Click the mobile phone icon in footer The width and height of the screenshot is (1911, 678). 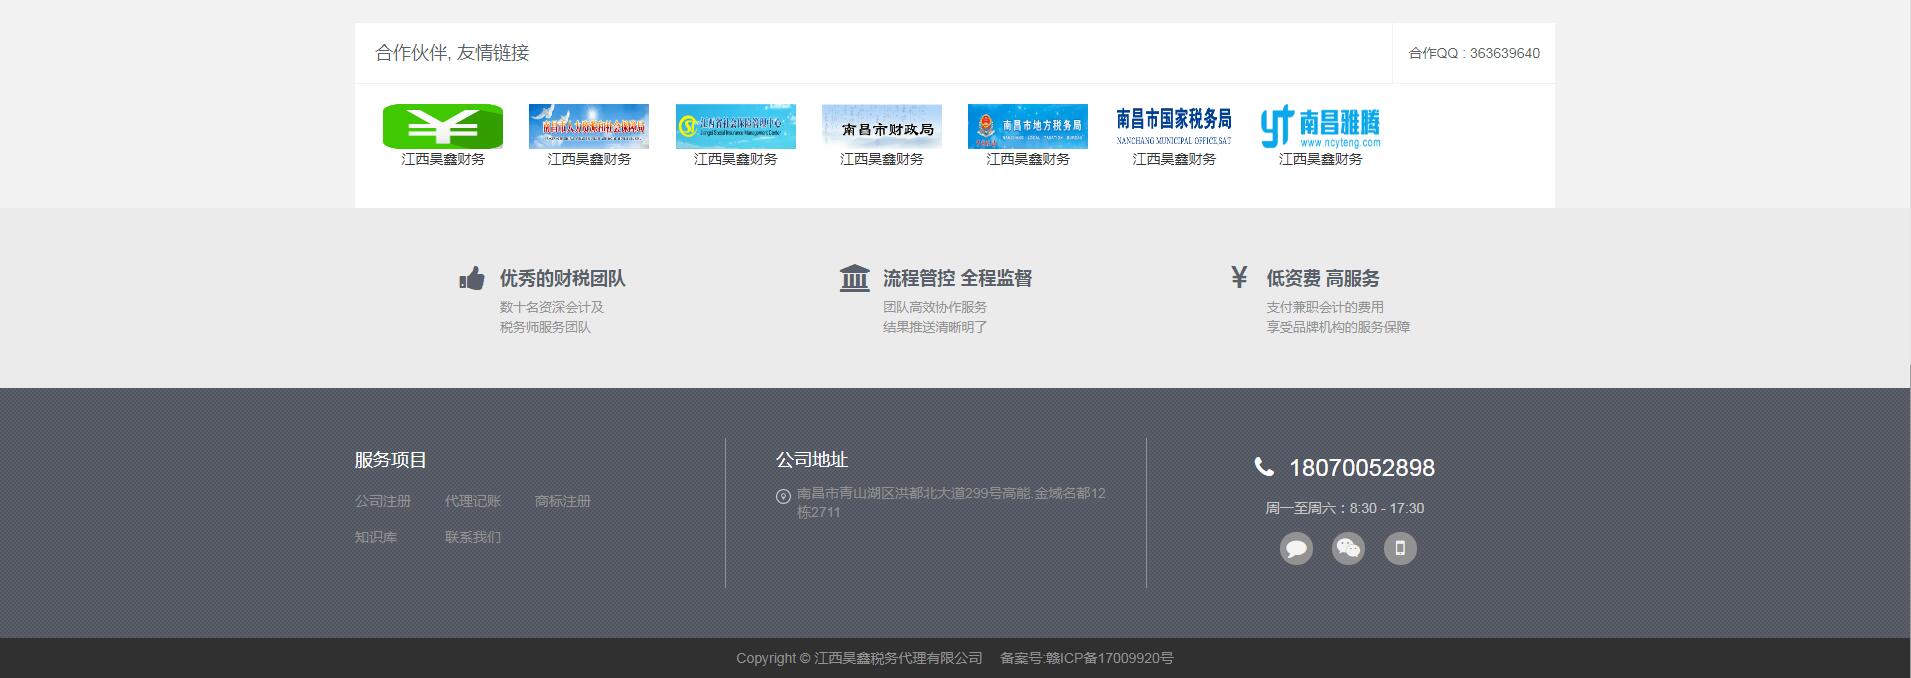(x=1400, y=548)
